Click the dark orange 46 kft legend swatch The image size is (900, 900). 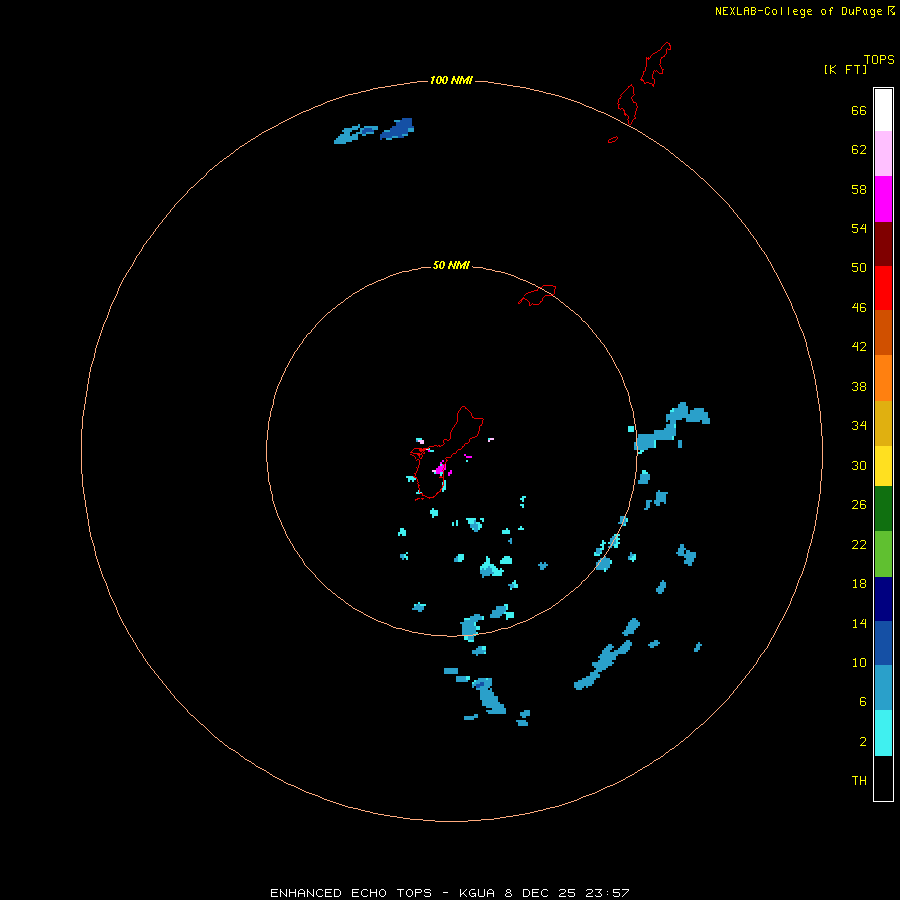point(883,333)
